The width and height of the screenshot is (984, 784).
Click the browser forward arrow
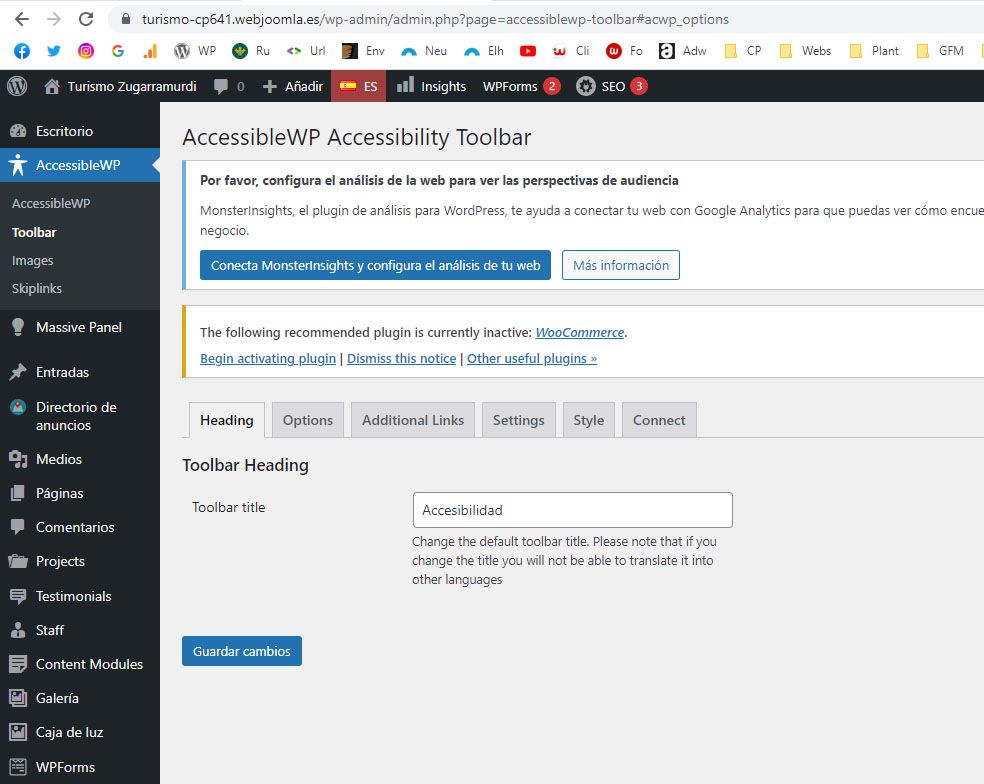coord(54,19)
